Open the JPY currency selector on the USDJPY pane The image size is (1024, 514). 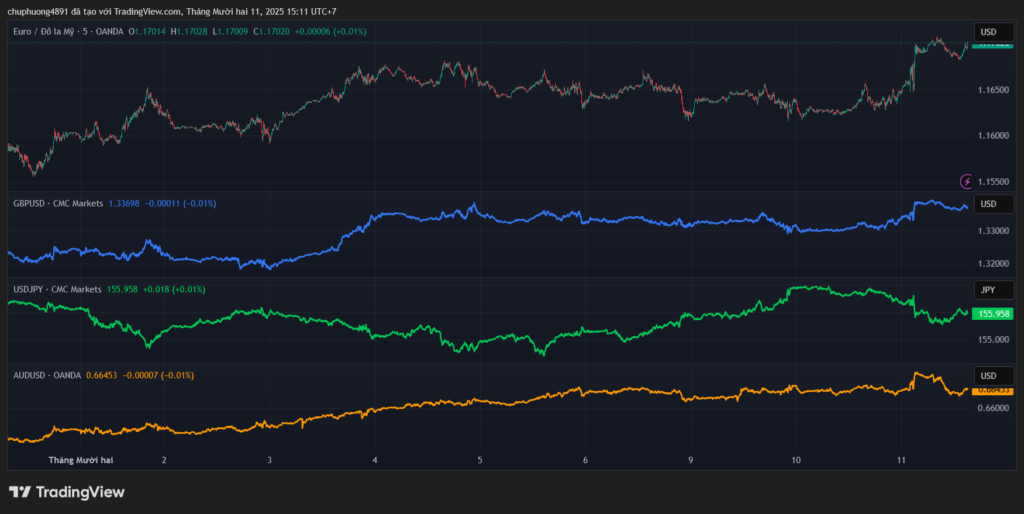coord(988,290)
